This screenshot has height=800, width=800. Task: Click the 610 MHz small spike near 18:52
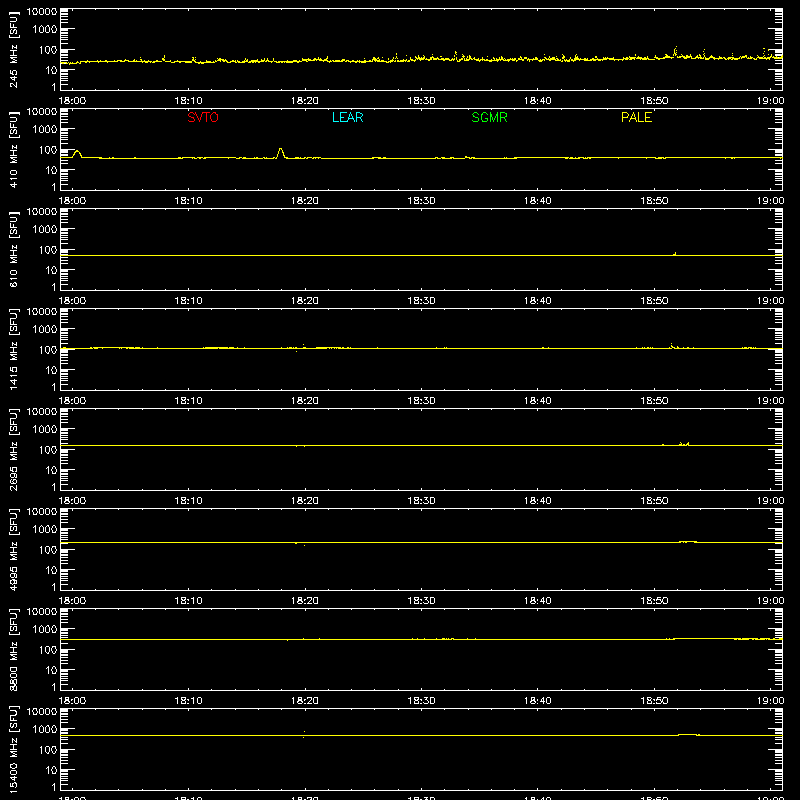675,253
